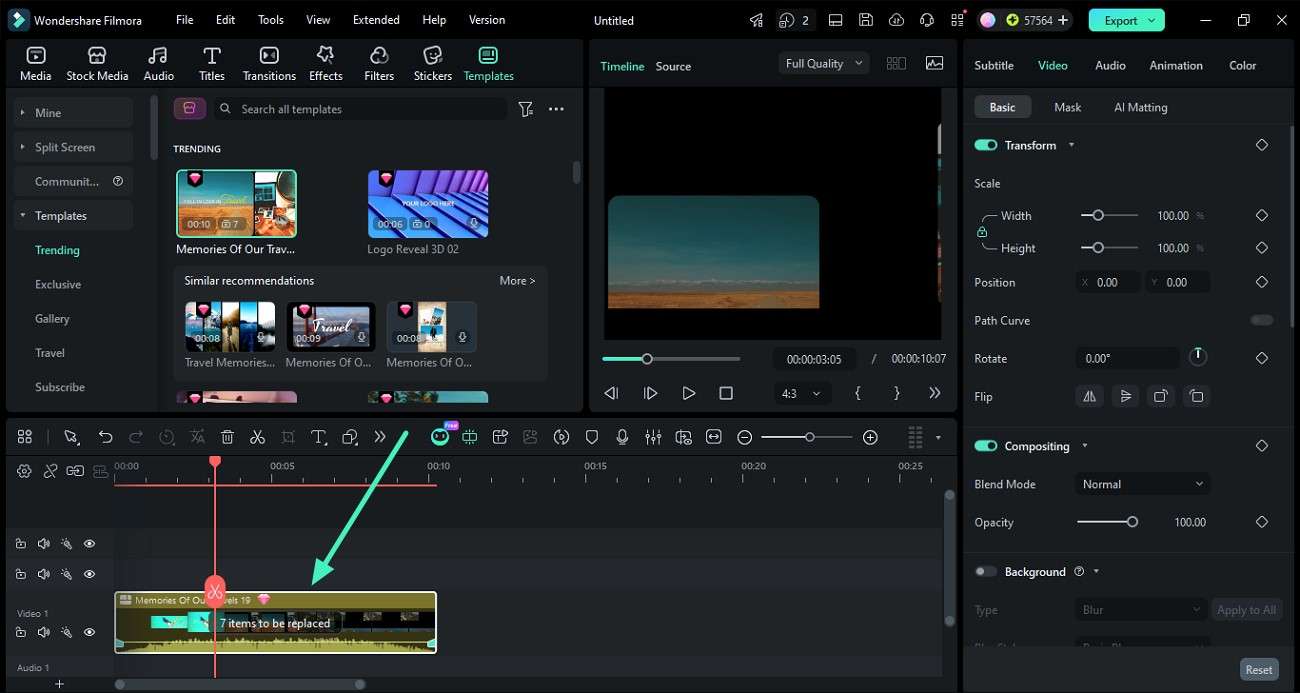Click the zoom in timeline plus icon
The height and width of the screenshot is (693, 1300).
(870, 437)
